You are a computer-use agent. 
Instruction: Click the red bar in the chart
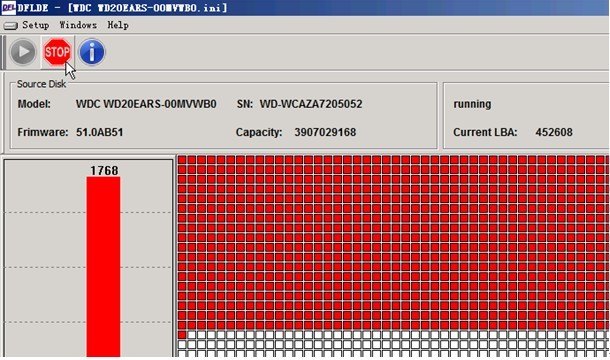tap(103, 267)
